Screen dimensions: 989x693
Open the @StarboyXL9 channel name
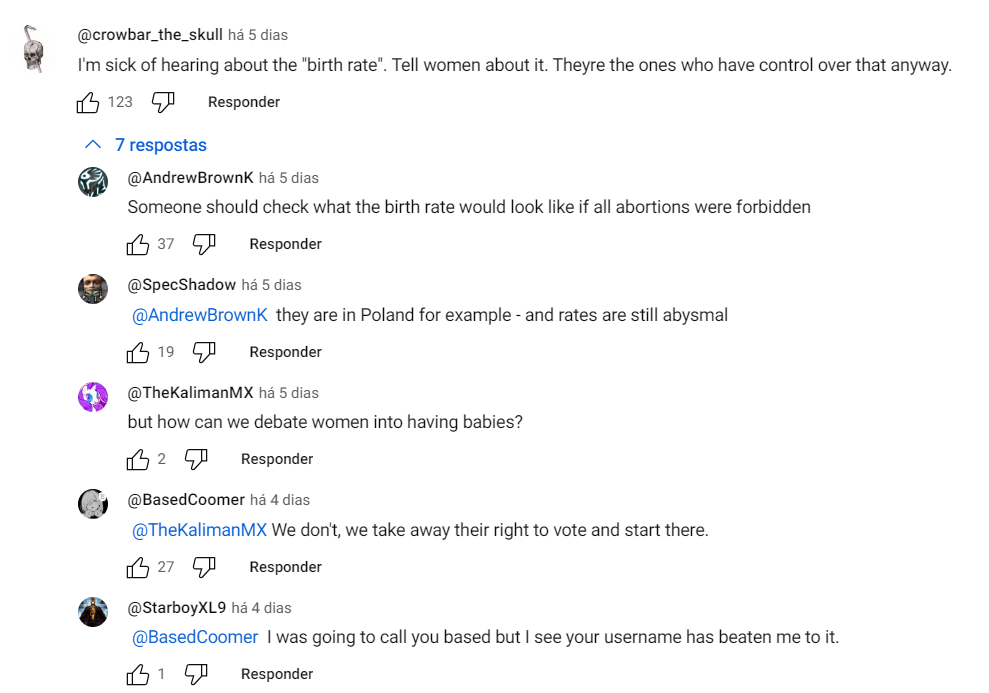click(177, 608)
